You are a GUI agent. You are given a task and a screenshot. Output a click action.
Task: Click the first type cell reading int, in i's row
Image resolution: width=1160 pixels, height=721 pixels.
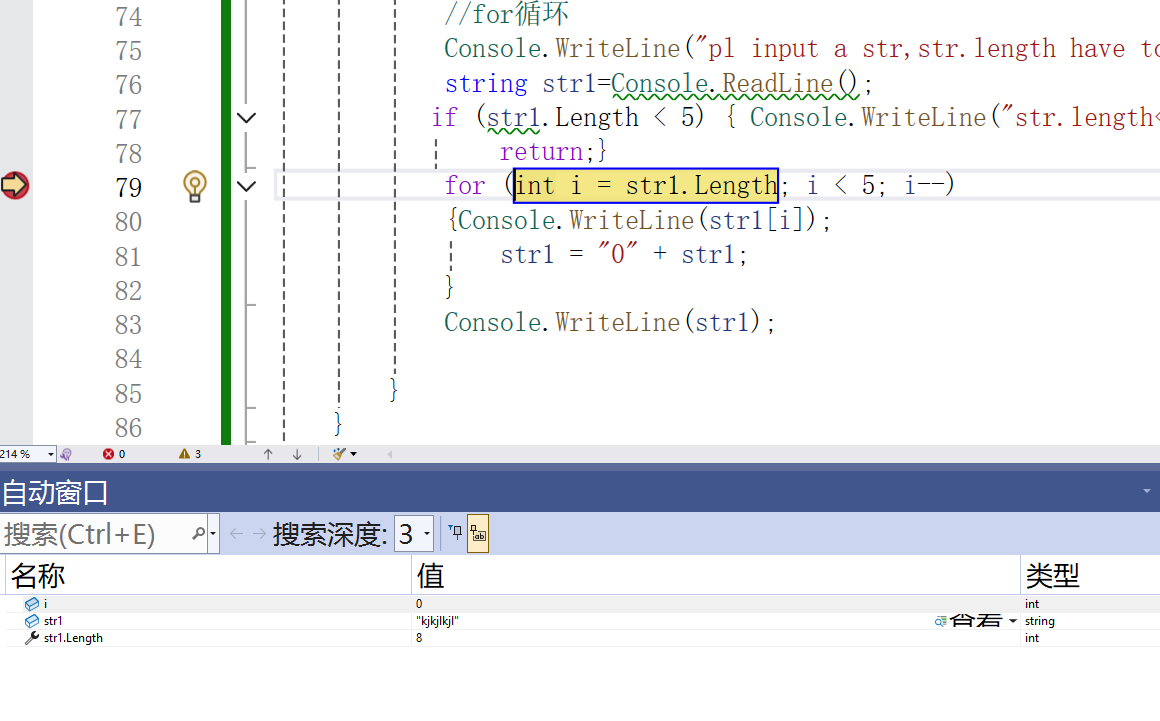point(1032,604)
